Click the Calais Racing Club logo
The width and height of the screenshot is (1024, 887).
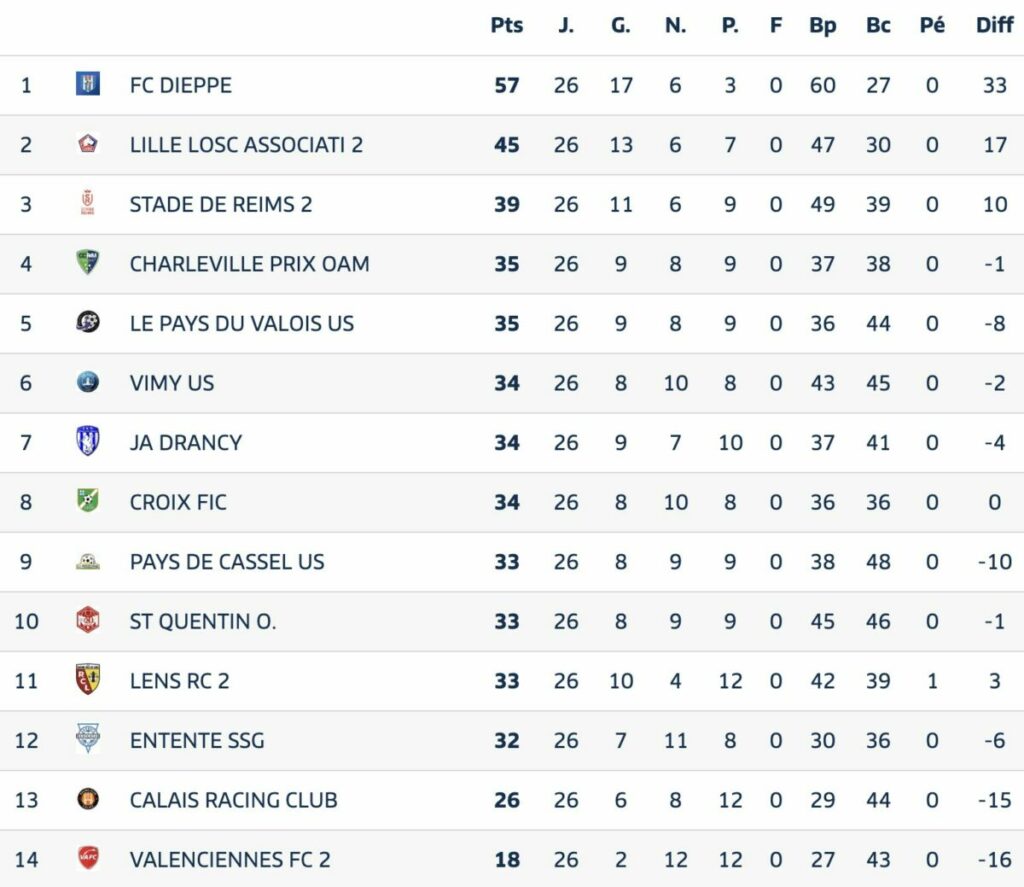(88, 799)
